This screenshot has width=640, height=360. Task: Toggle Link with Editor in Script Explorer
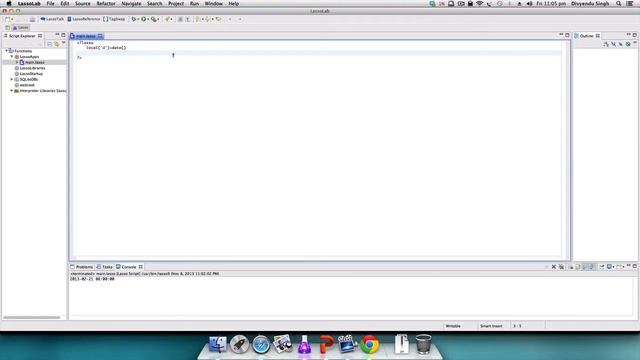click(57, 44)
